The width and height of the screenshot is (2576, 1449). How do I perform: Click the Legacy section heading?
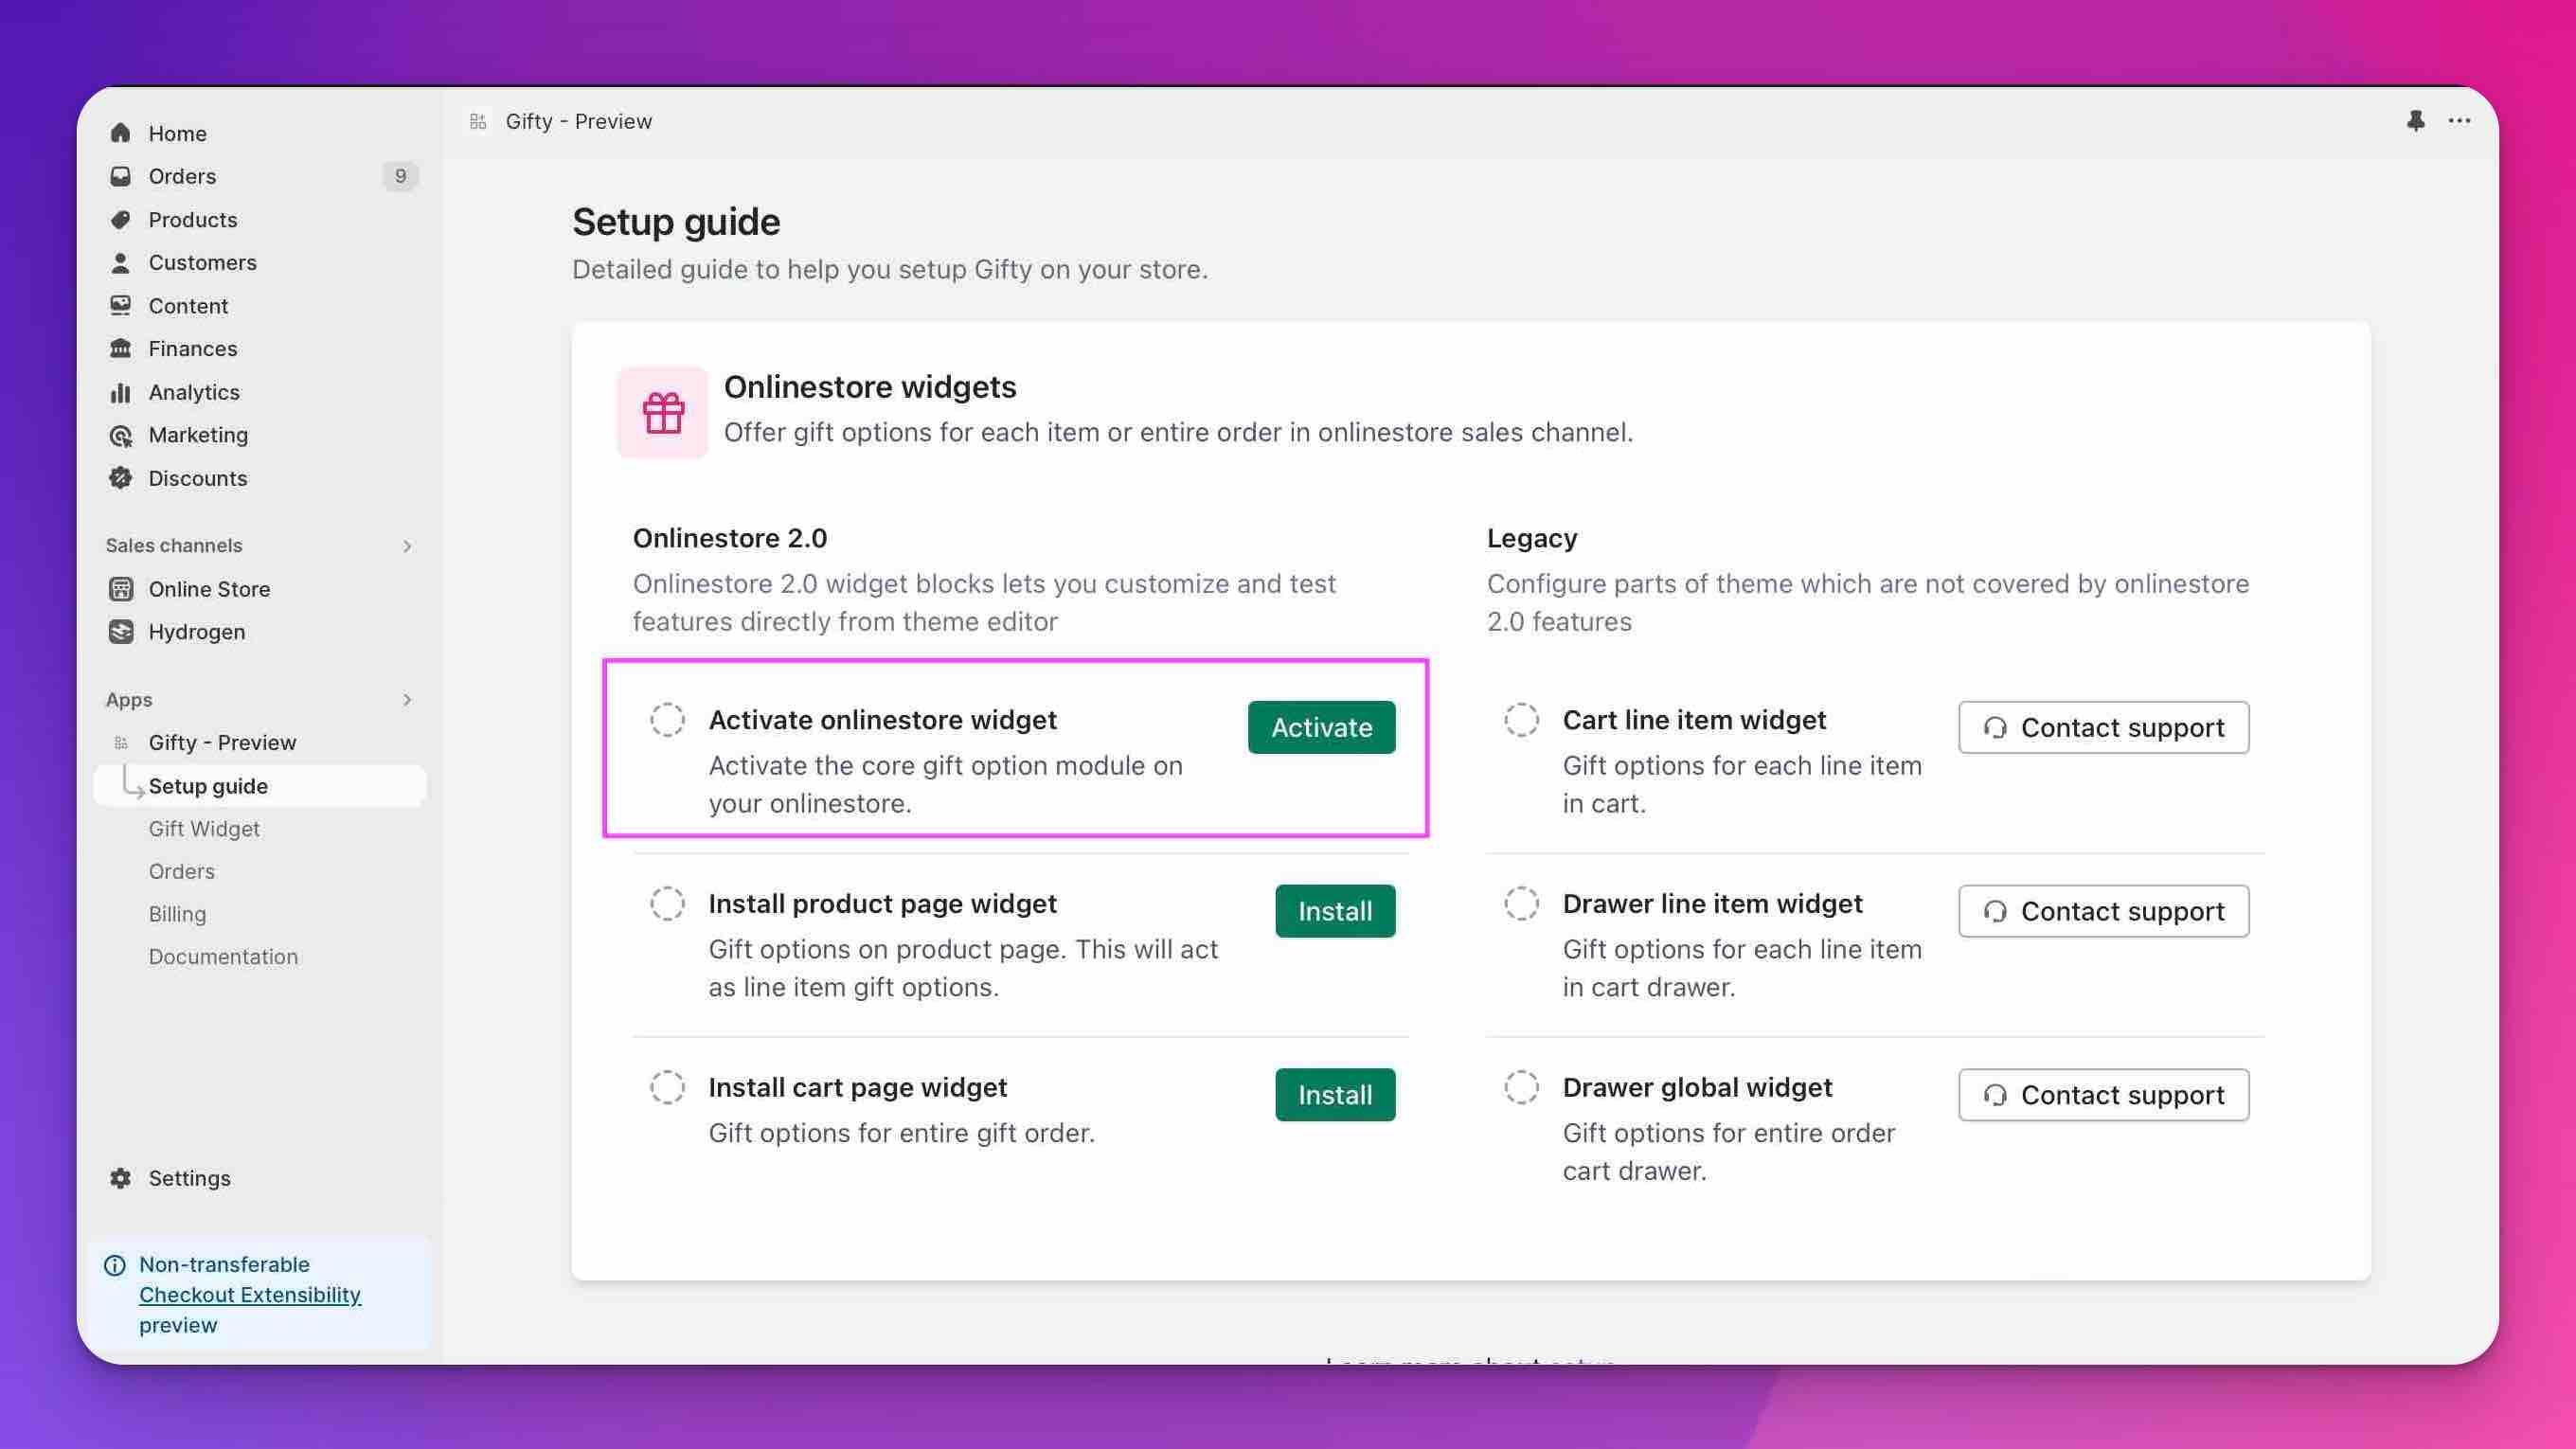[1532, 538]
